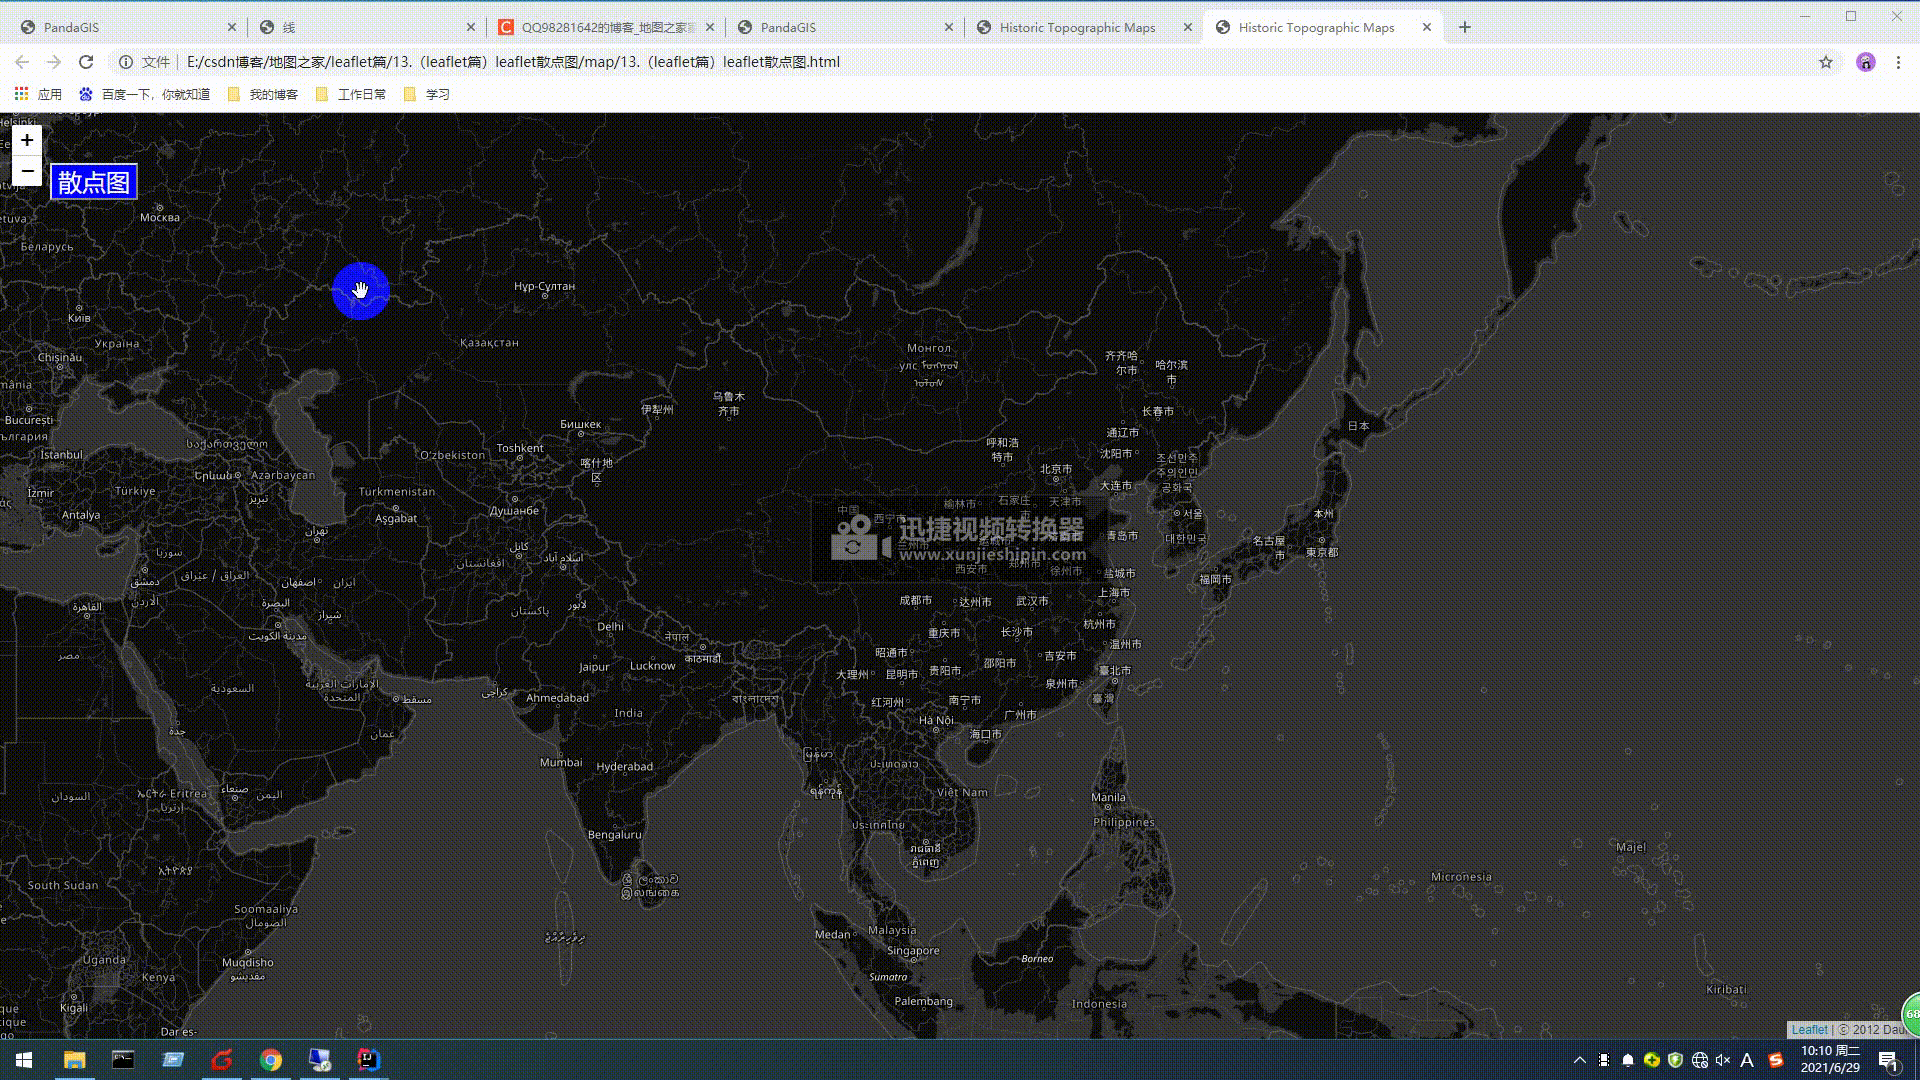Viewport: 1920px width, 1080px height.
Task: Switch to QQ98281642 blog tab
Action: pyautogui.click(x=600, y=27)
